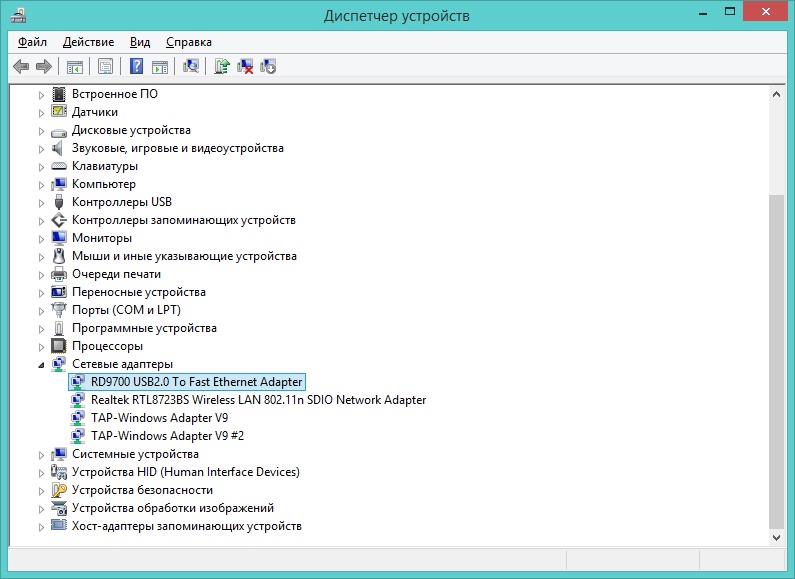Select the Датчики category label

coord(95,112)
